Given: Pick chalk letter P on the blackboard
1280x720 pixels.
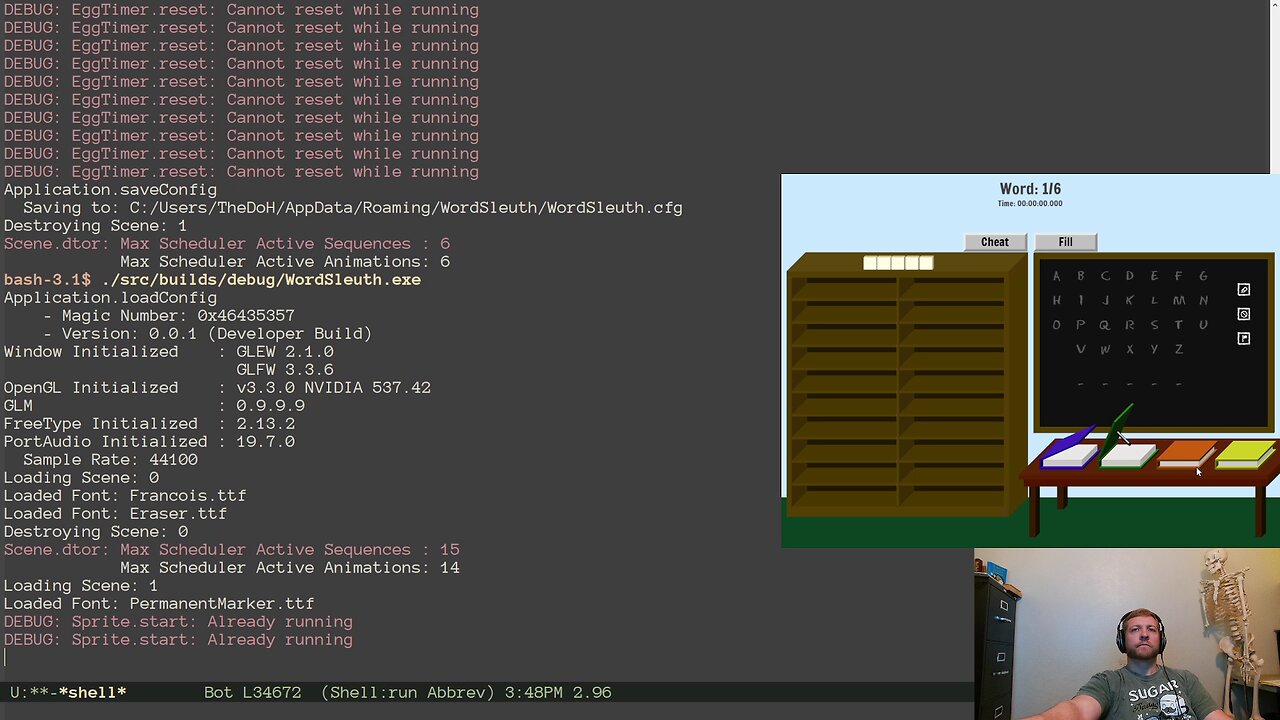Looking at the screenshot, I should point(1081,325).
